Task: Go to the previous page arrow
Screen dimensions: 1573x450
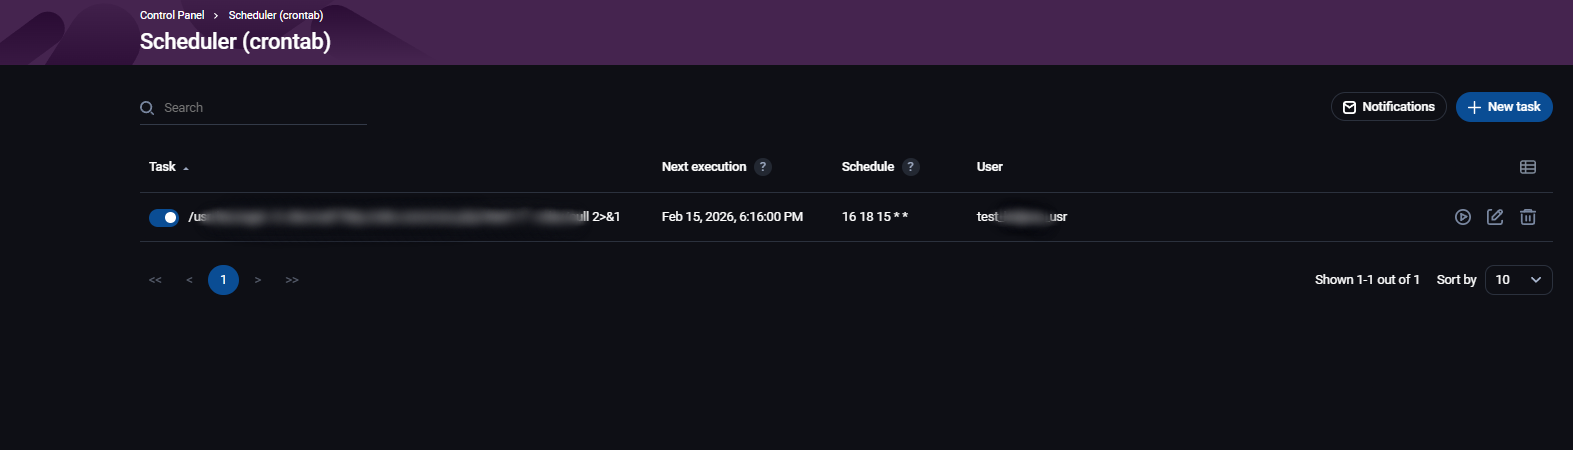Action: tap(189, 280)
